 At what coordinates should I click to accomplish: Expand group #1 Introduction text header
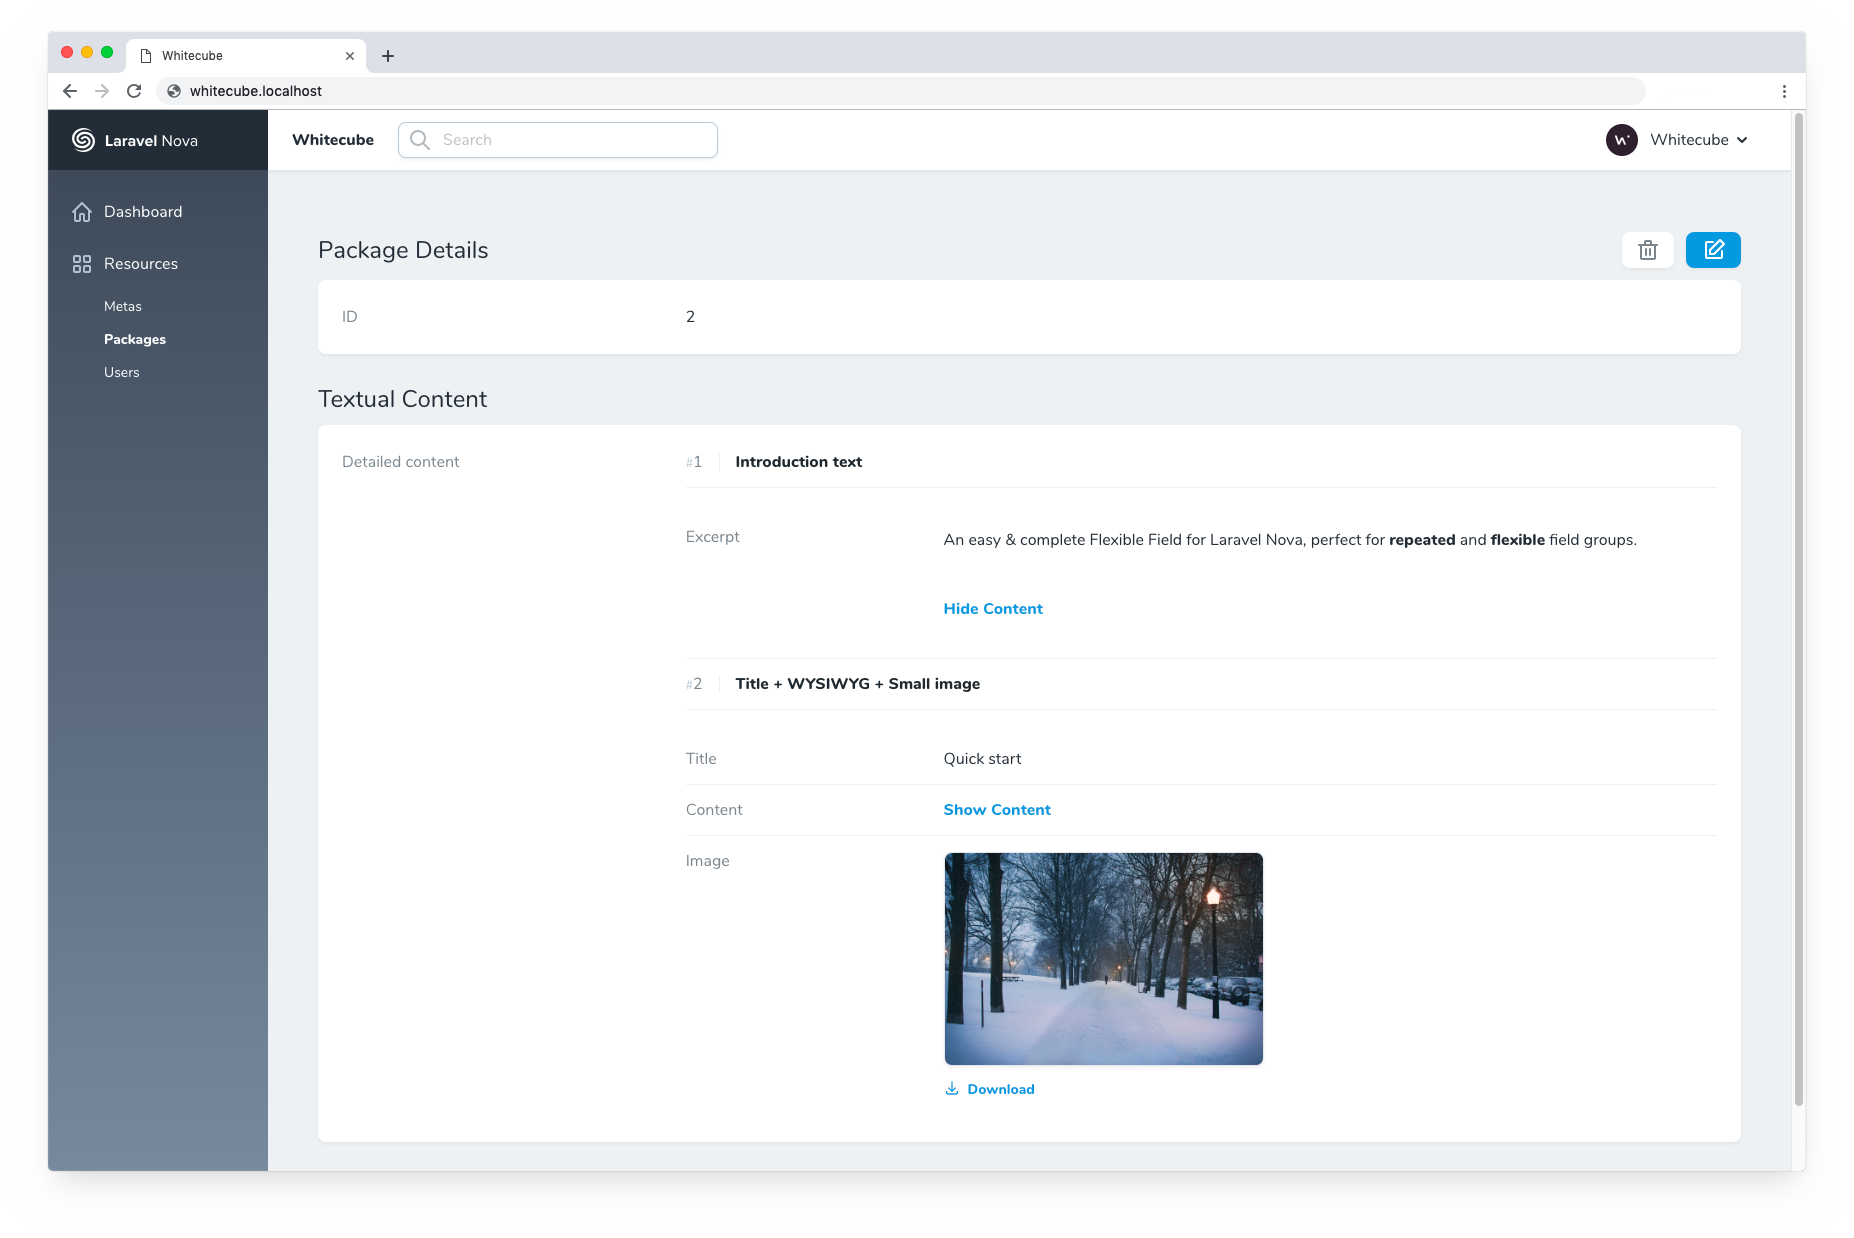pyautogui.click(x=797, y=461)
